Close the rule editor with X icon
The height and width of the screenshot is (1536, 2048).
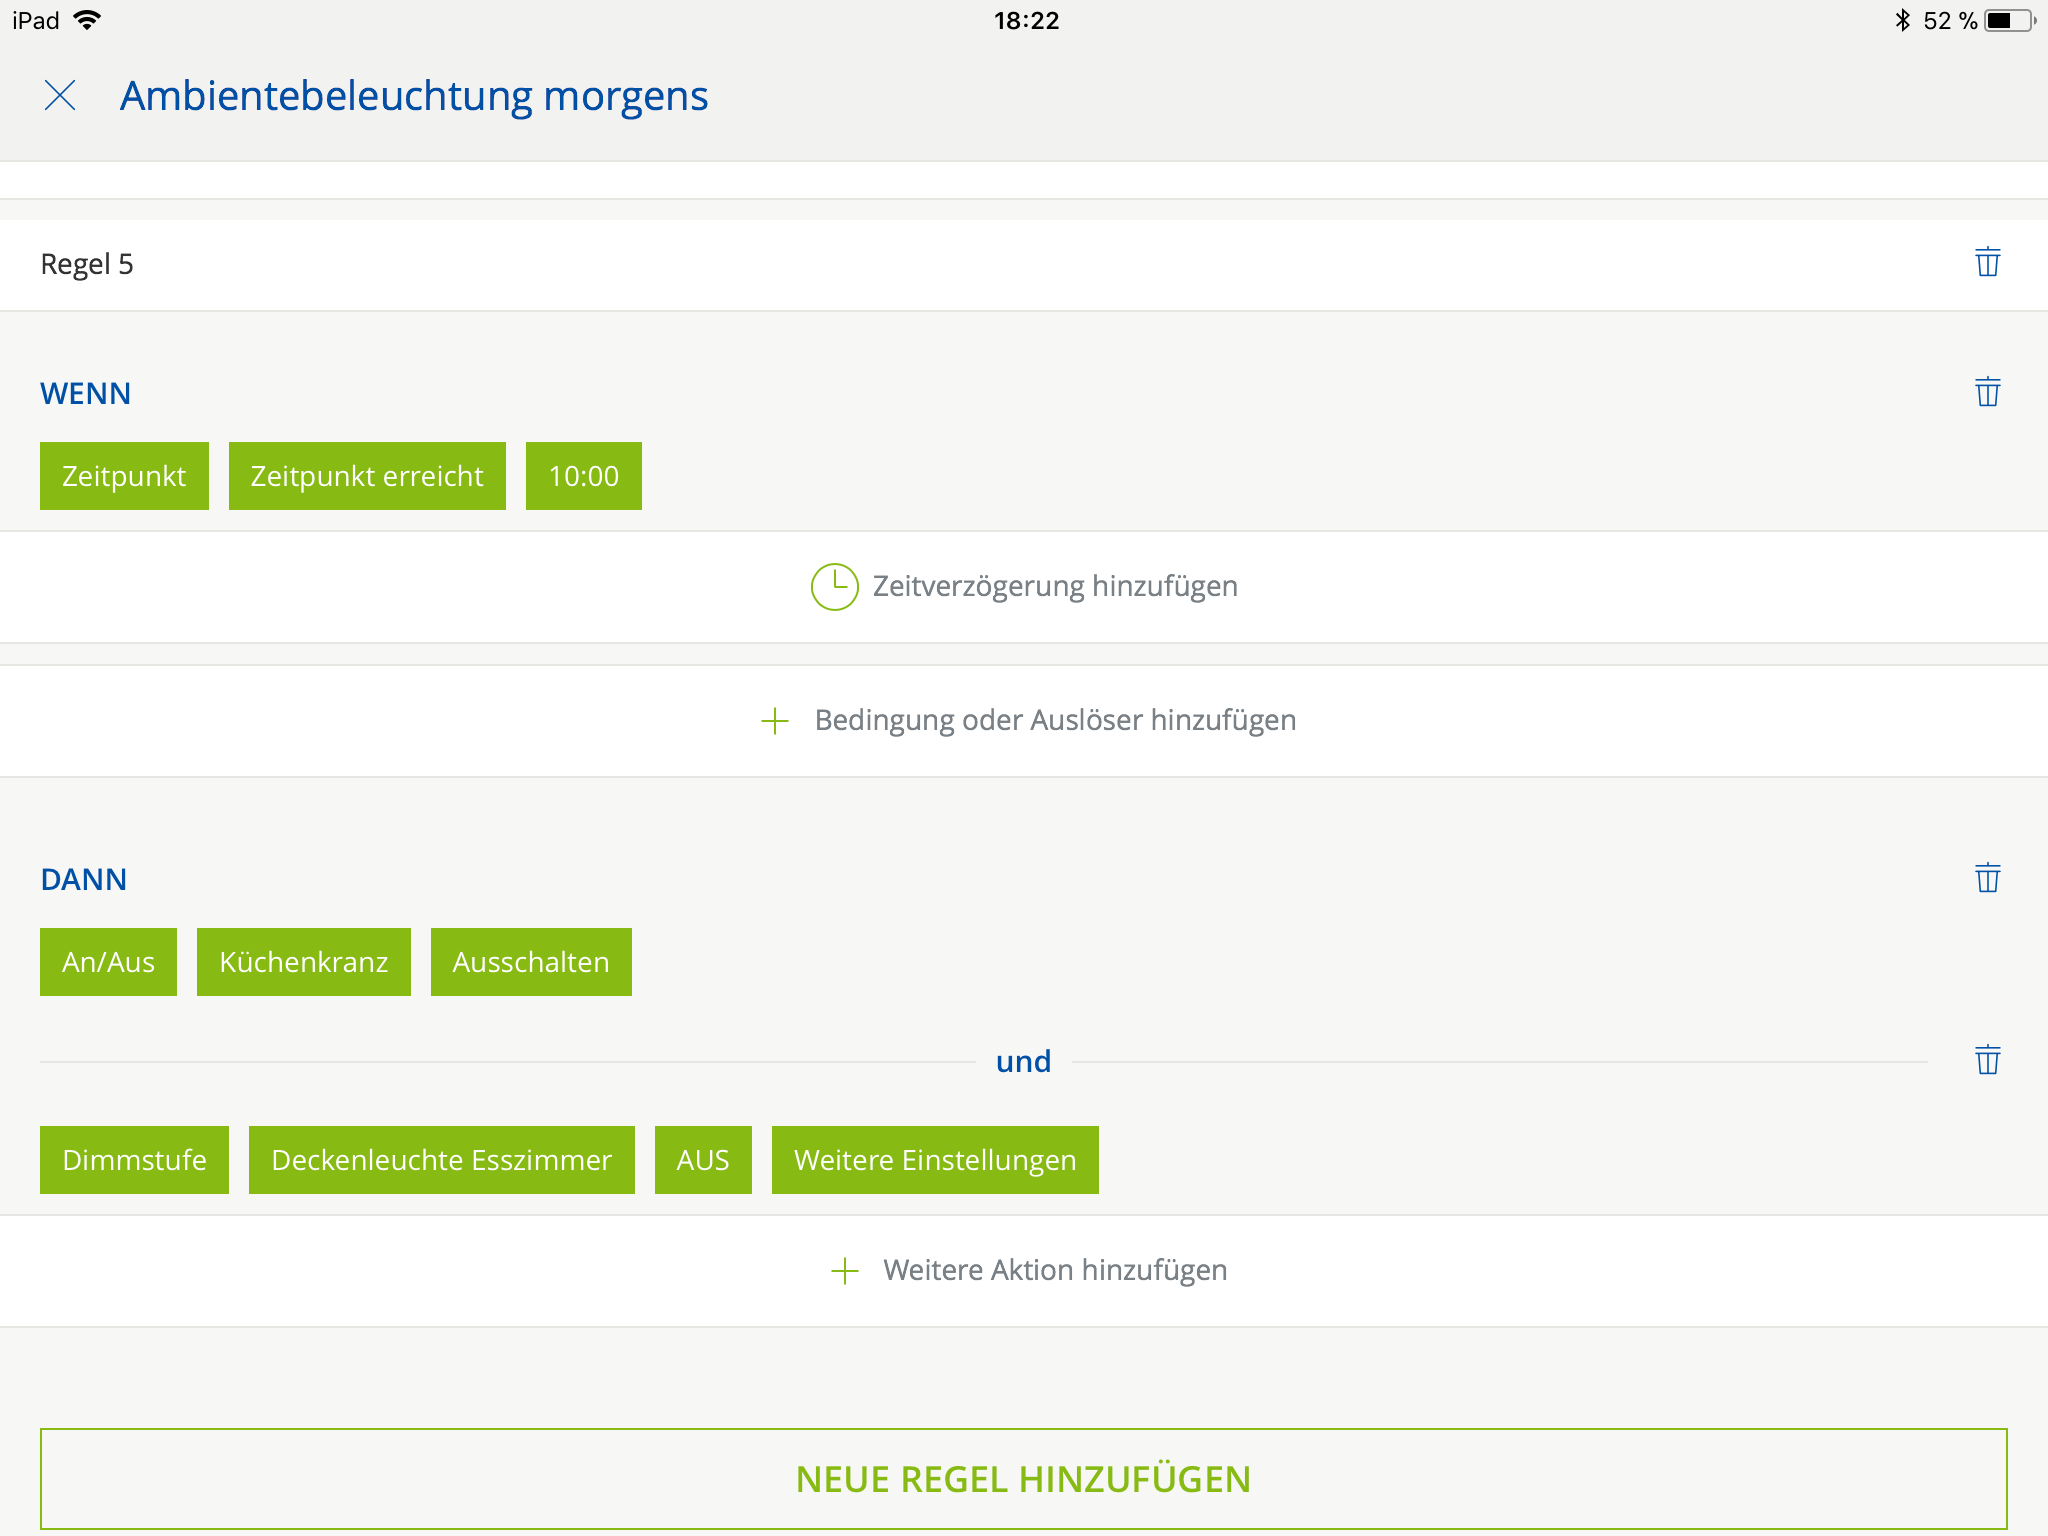[60, 96]
